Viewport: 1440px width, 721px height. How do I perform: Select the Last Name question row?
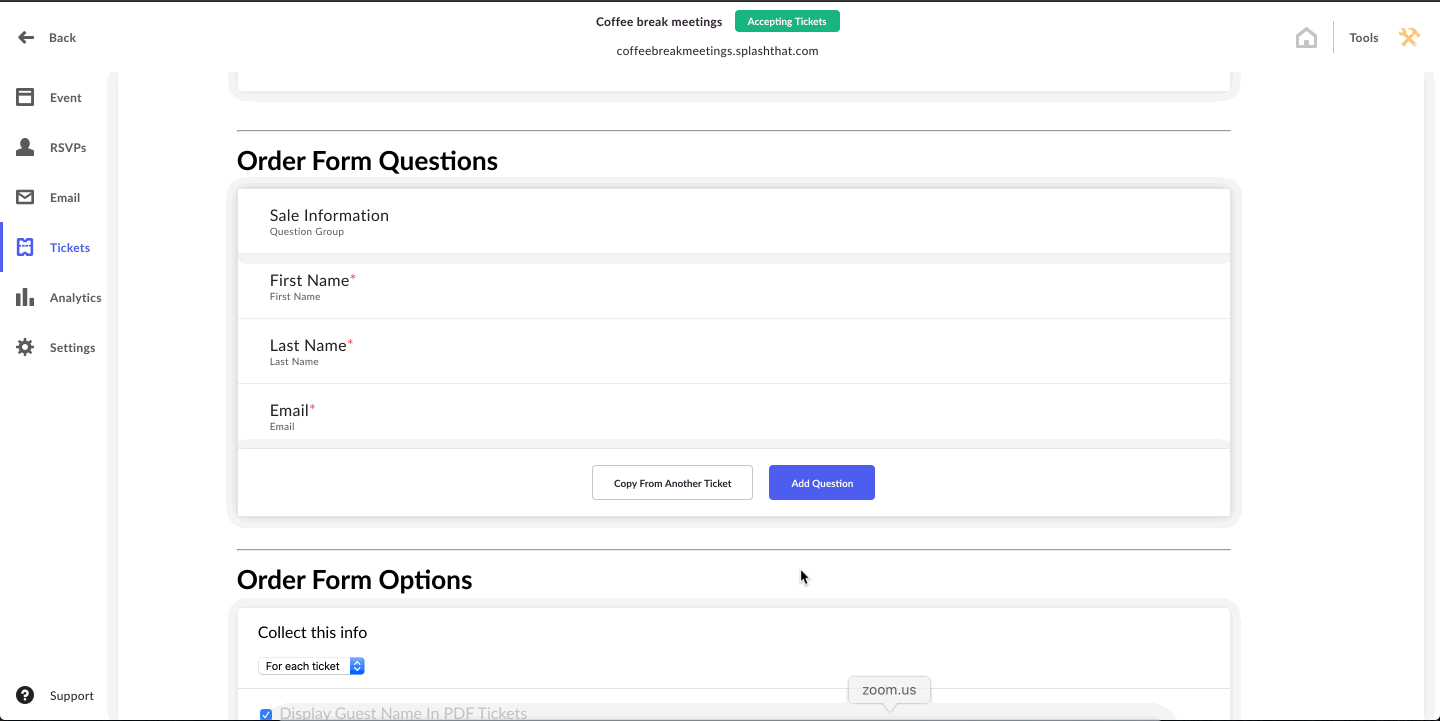tap(734, 351)
